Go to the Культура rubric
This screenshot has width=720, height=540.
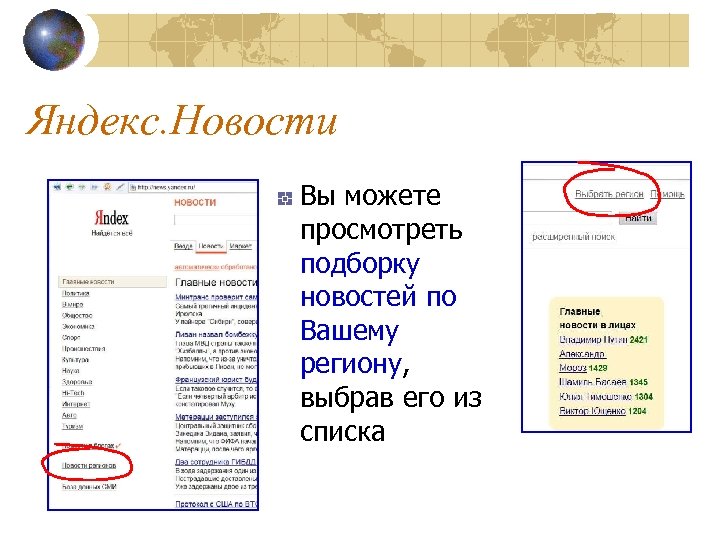tap(75, 360)
